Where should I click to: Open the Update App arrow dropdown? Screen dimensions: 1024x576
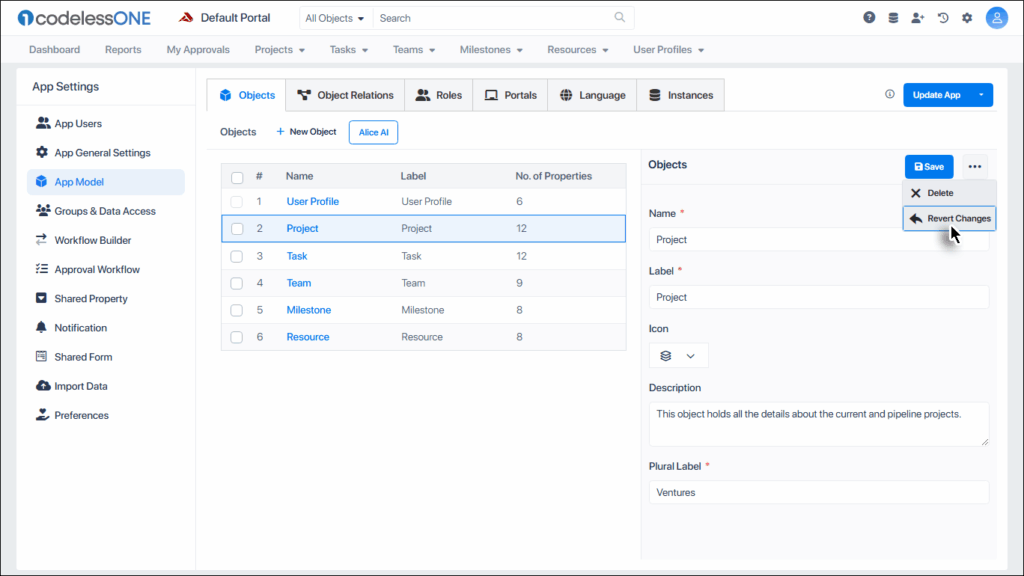click(981, 95)
